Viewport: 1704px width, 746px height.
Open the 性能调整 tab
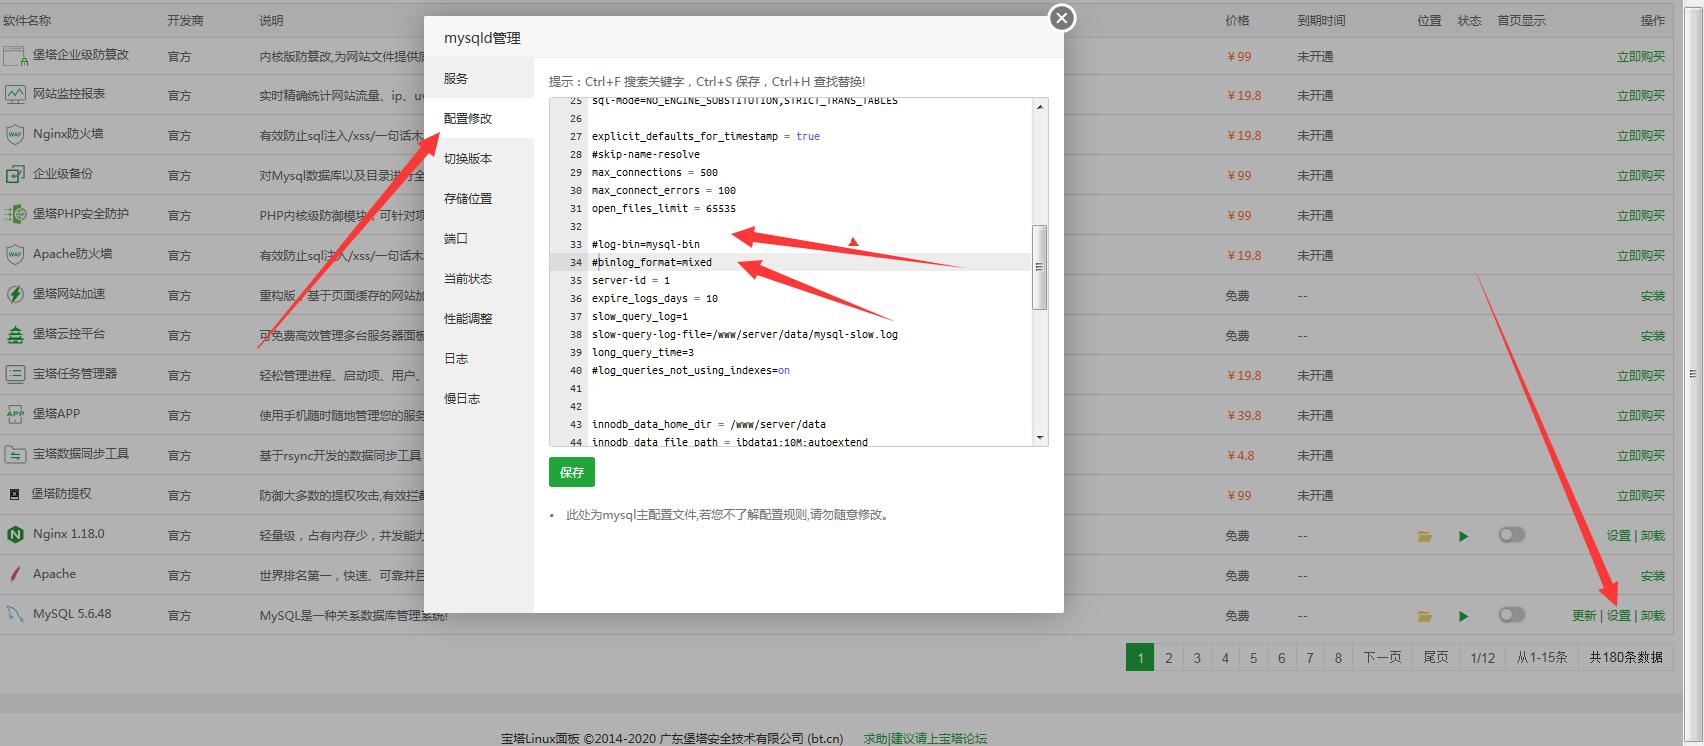(468, 318)
